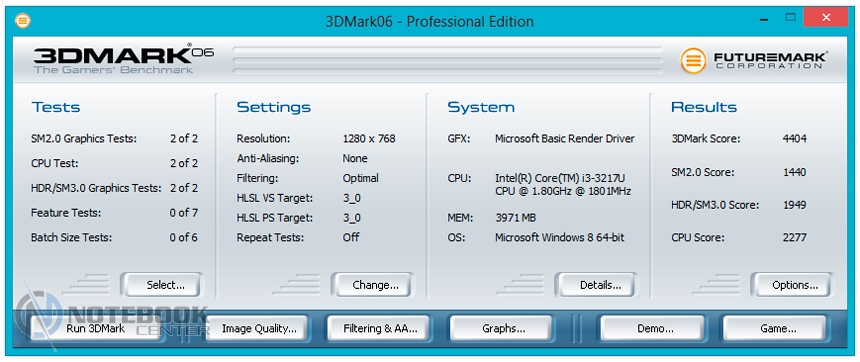The height and width of the screenshot is (362, 860).
Task: Click the GFX: label
Action: (459, 139)
